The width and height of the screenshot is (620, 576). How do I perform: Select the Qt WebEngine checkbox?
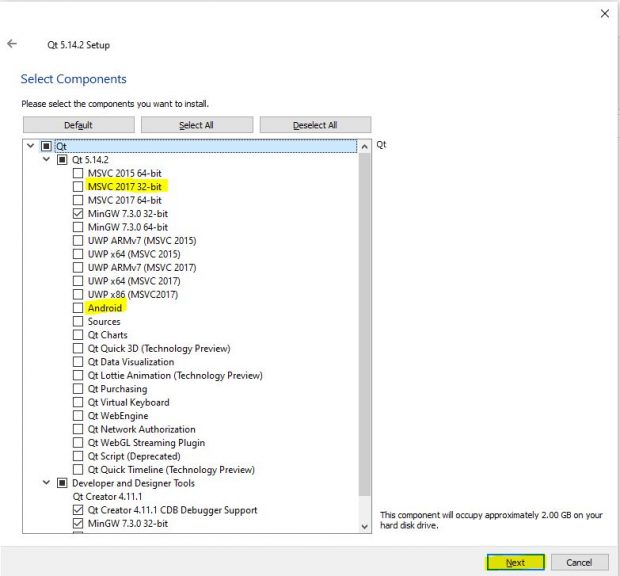[x=78, y=416]
